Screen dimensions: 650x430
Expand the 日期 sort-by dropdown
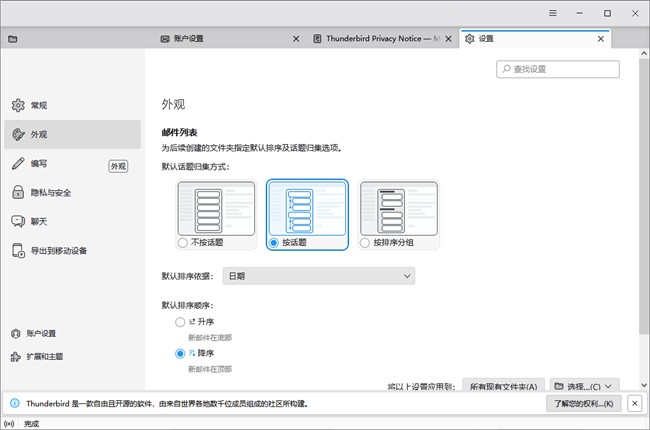coord(318,275)
